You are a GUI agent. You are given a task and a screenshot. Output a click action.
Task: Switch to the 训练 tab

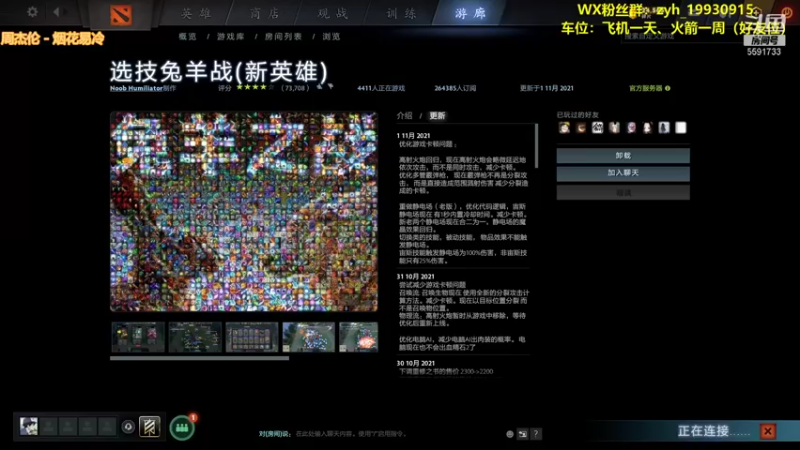pos(401,13)
